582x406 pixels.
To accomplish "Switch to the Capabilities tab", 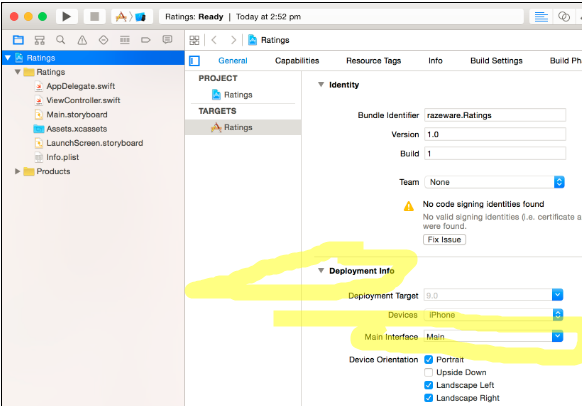I will 297,61.
